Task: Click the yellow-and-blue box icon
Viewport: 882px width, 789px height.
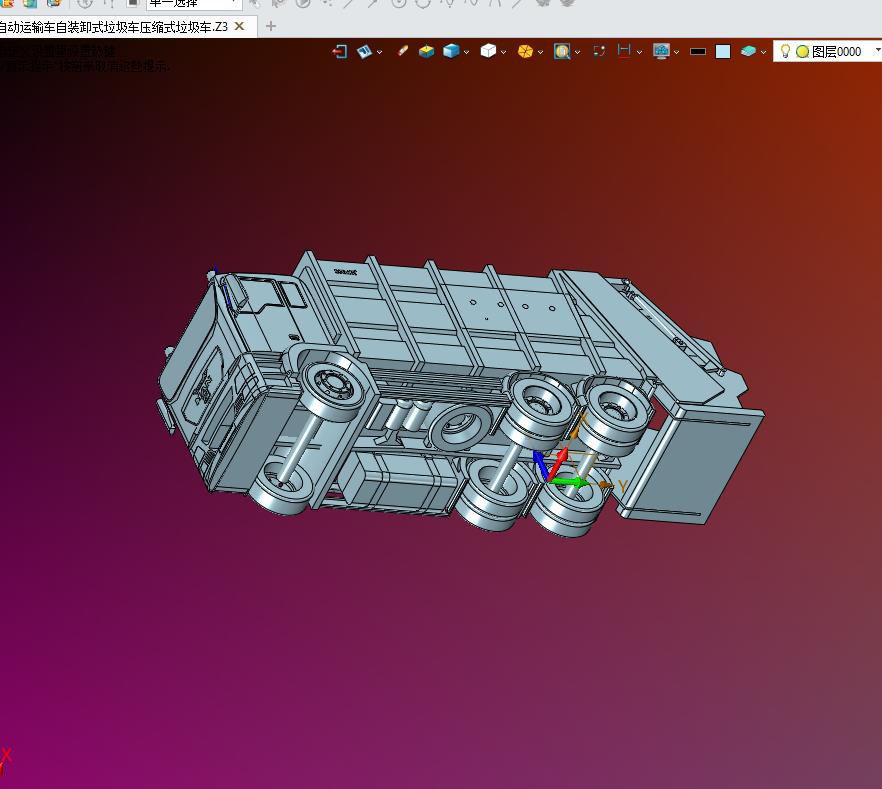Action: tap(426, 51)
